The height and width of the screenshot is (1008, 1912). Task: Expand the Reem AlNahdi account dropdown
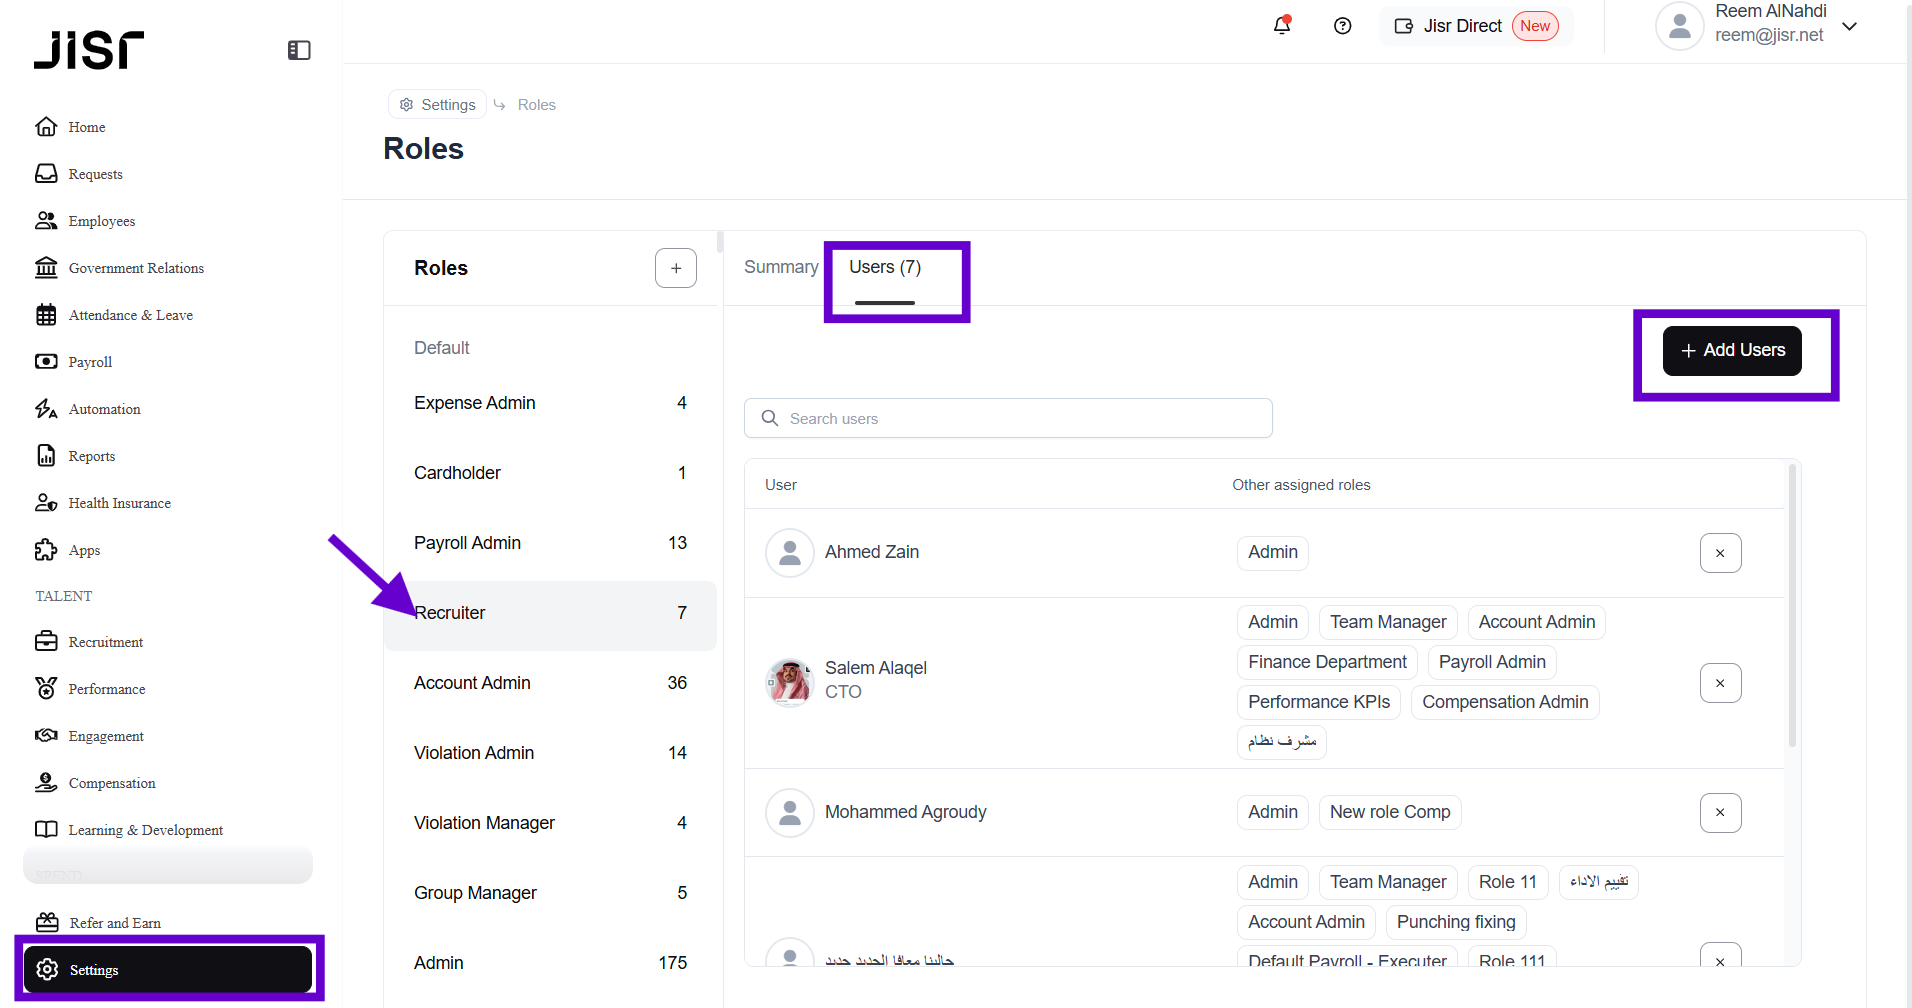point(1849,26)
